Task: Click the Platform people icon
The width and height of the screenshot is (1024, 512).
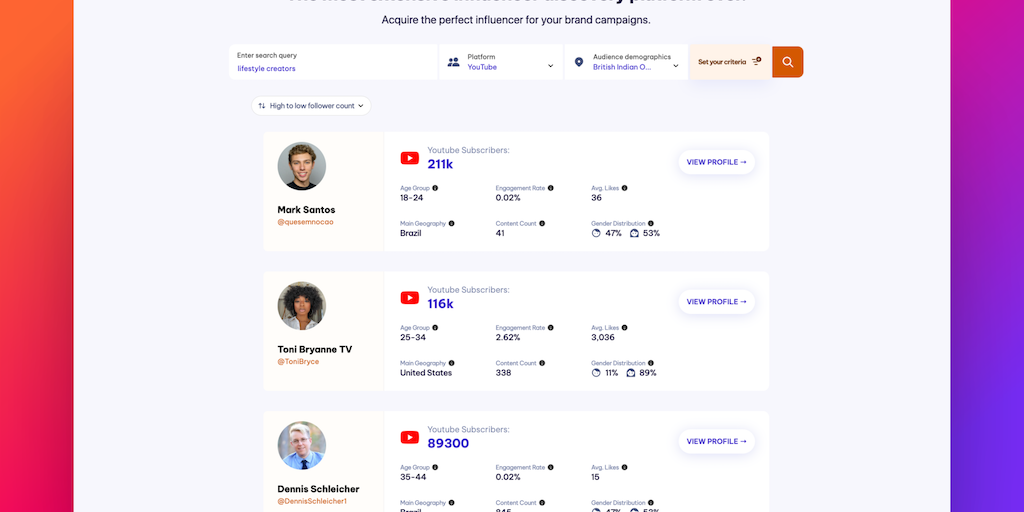Action: pos(453,62)
